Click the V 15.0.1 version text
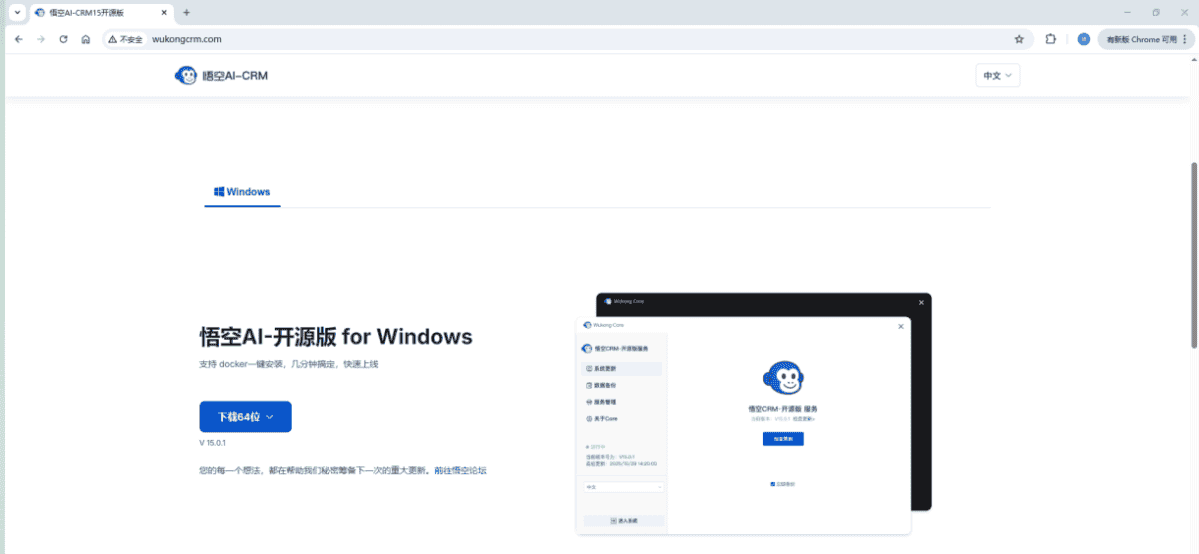1199x554 pixels. [213, 443]
